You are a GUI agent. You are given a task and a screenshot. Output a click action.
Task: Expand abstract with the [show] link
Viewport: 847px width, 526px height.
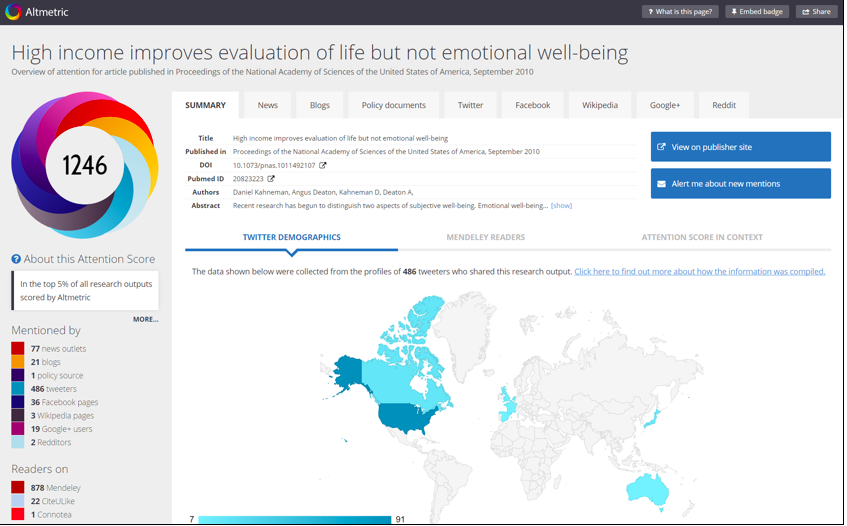point(561,206)
